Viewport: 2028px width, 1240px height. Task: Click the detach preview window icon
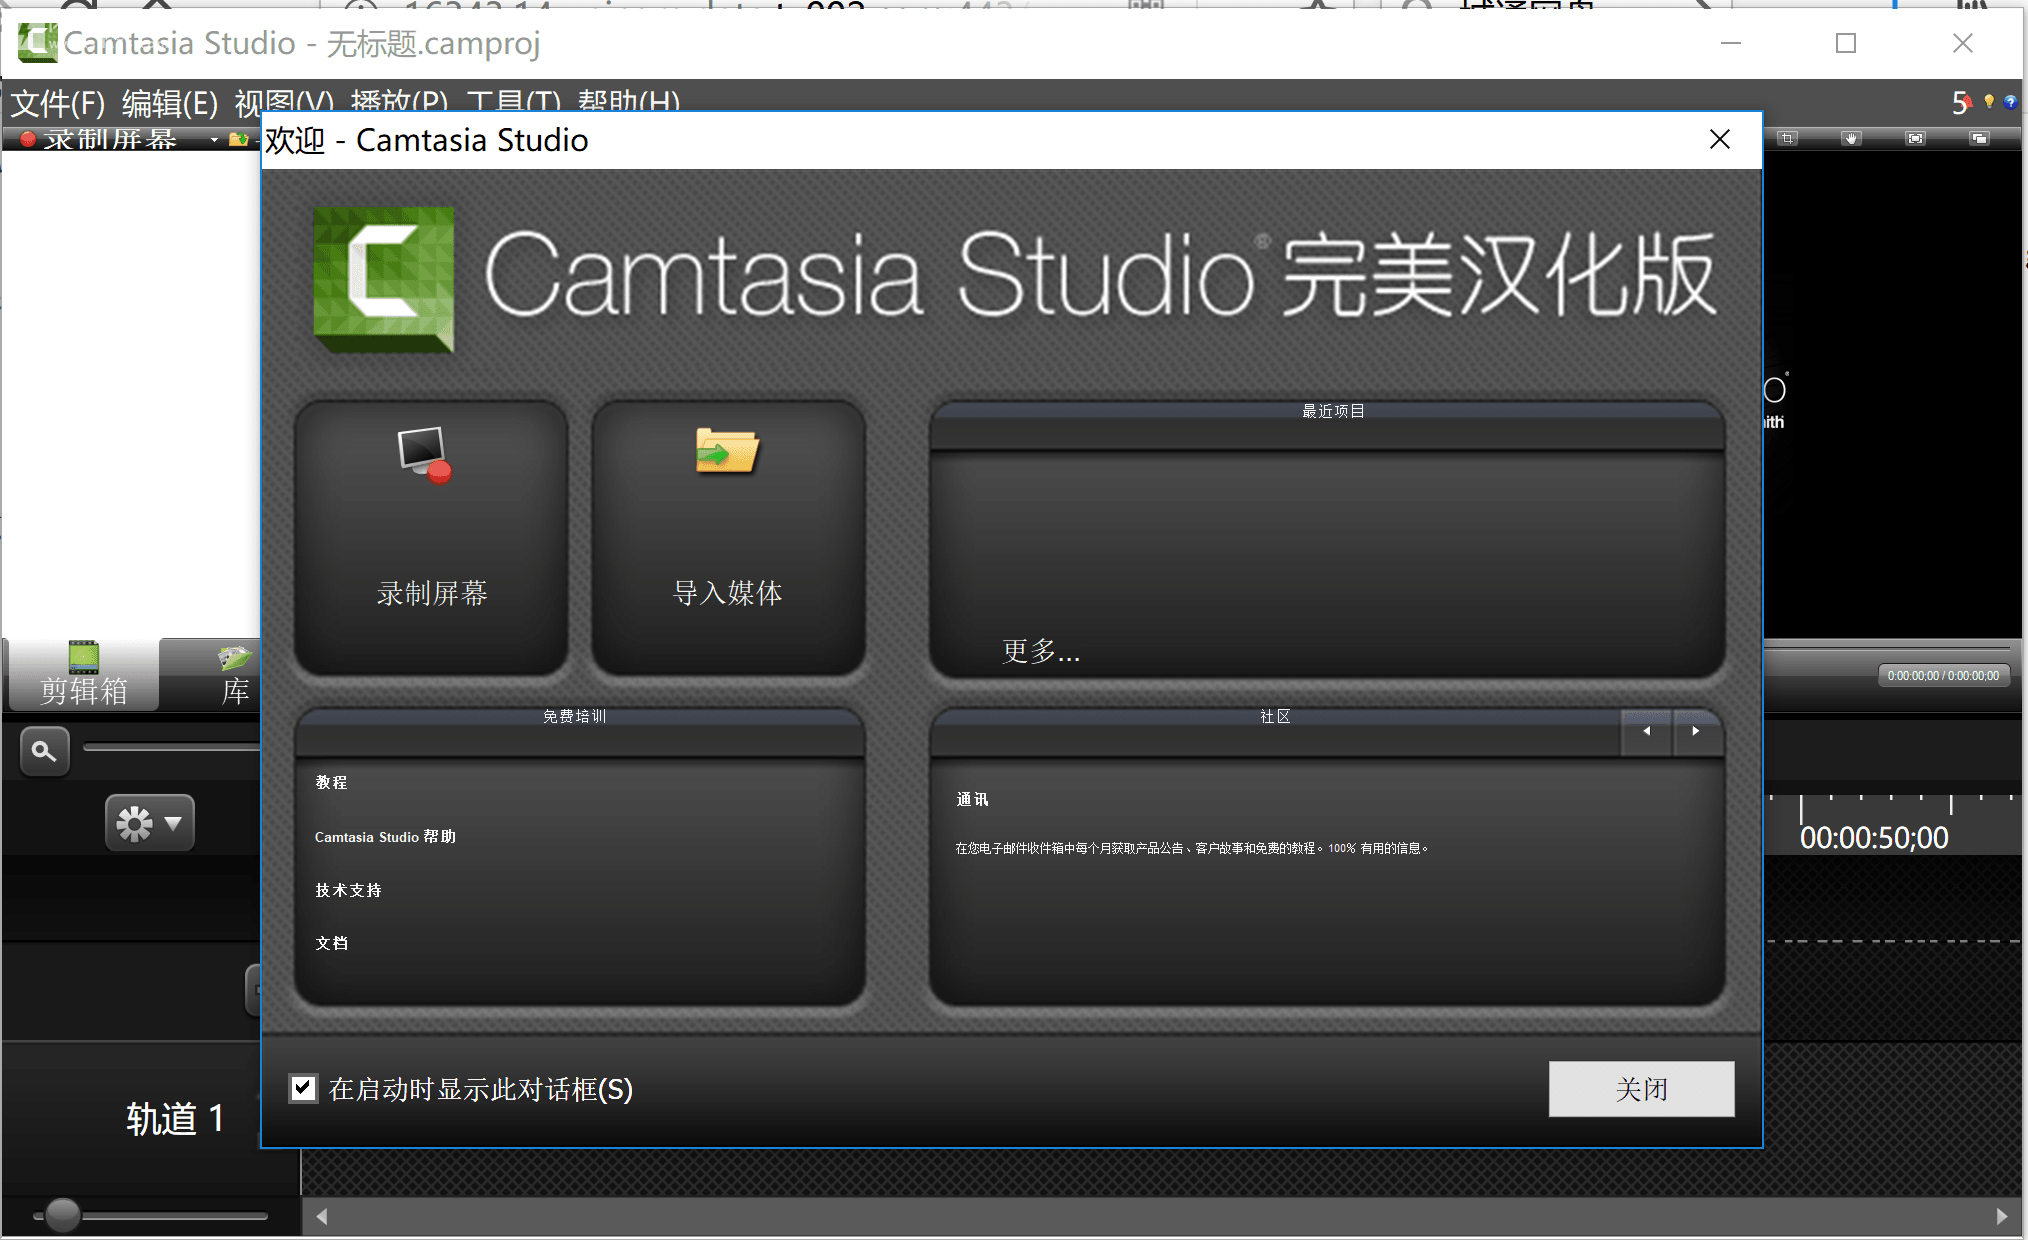tap(1979, 138)
